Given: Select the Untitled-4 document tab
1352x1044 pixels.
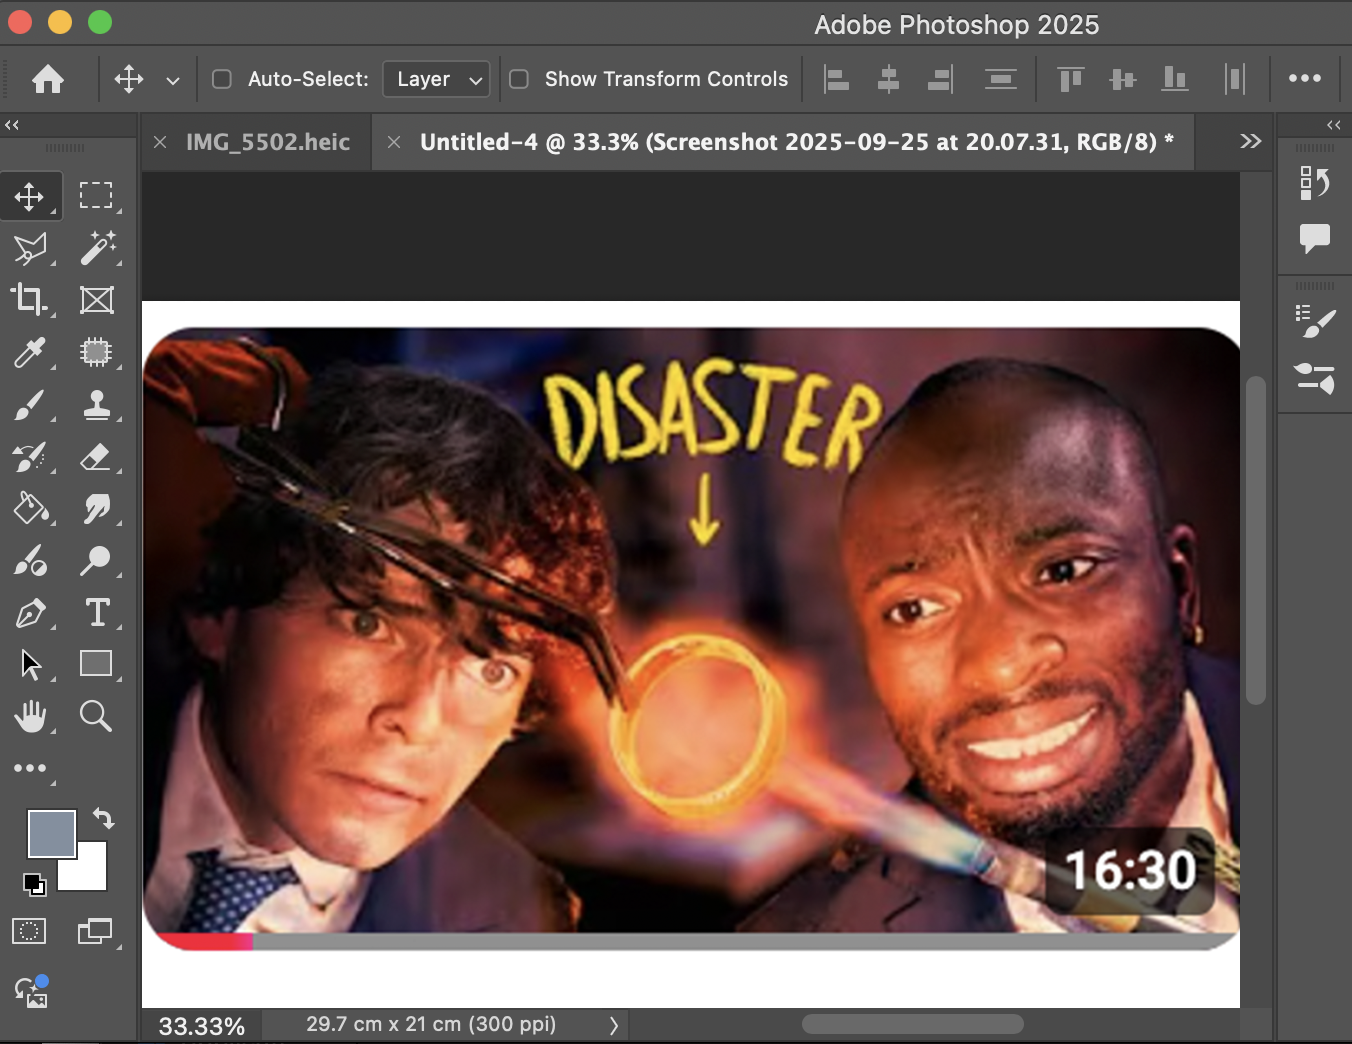Looking at the screenshot, I should tap(797, 142).
